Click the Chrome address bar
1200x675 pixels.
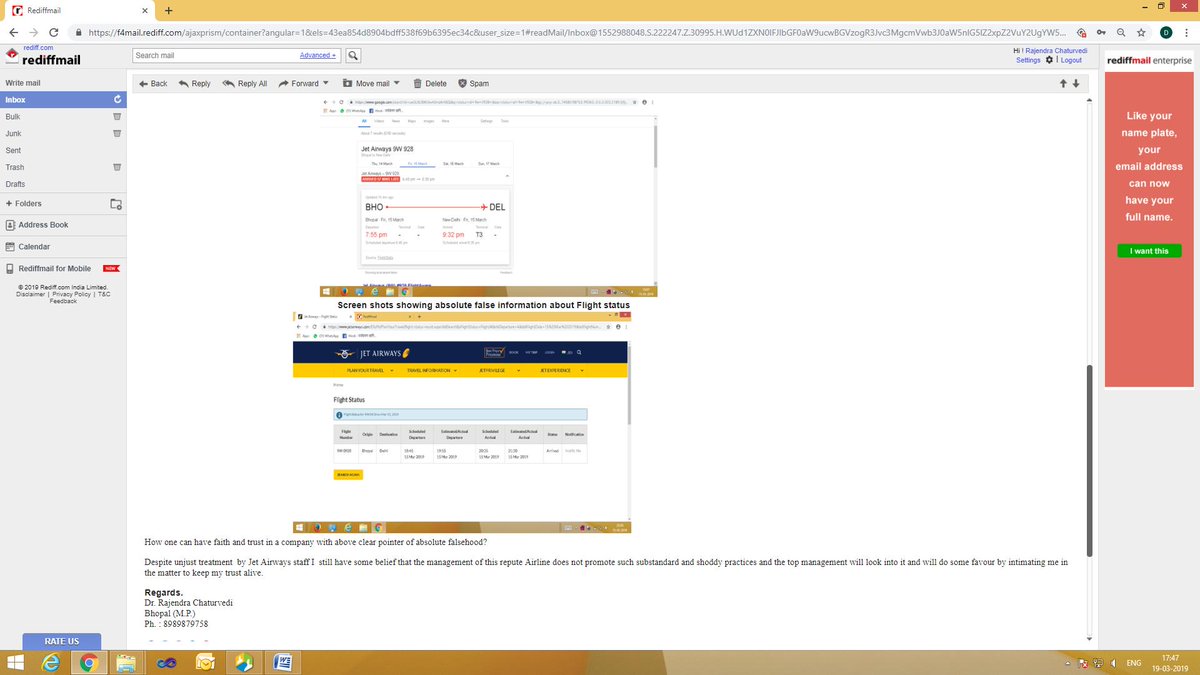(x=575, y=32)
